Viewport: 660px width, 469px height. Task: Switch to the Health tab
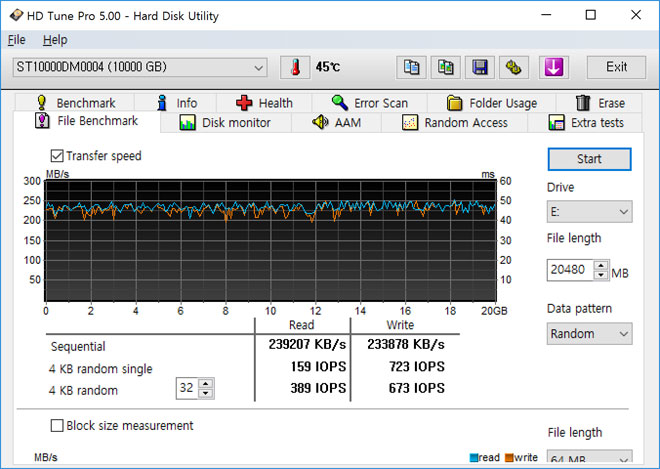264,103
